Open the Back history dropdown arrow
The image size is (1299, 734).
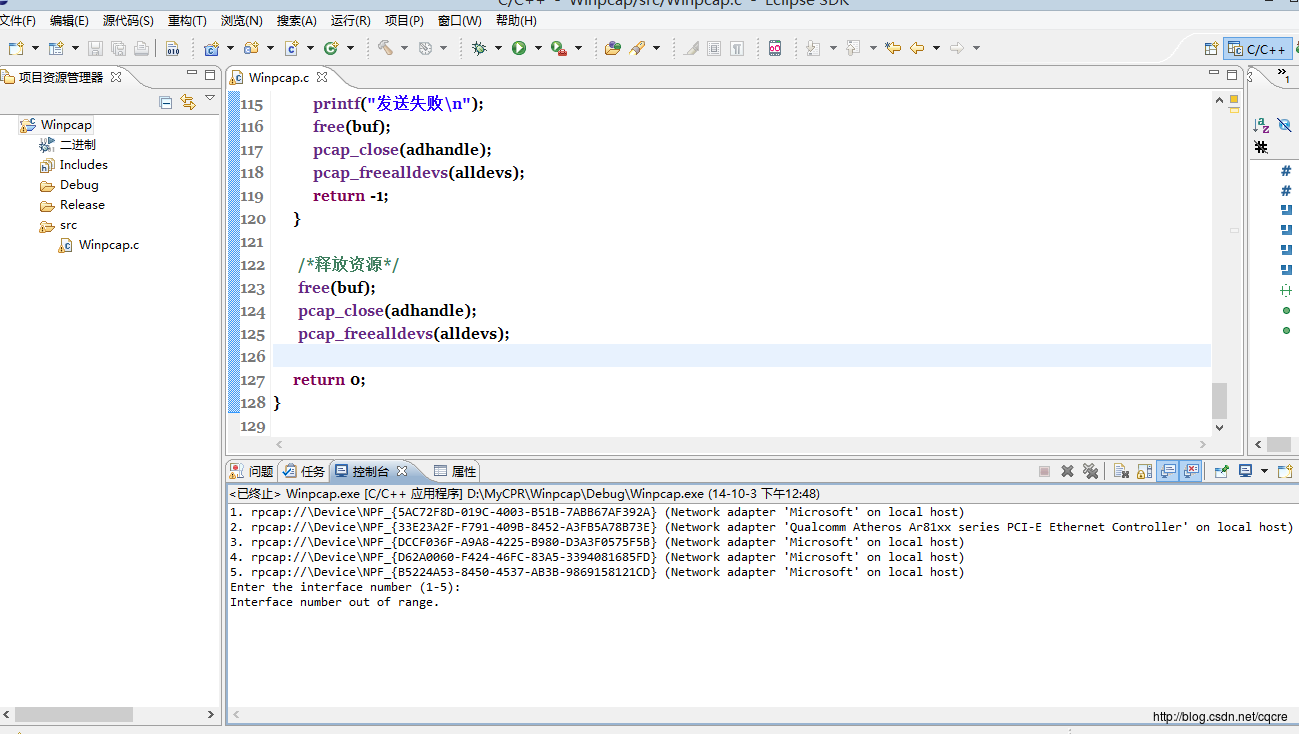click(936, 48)
